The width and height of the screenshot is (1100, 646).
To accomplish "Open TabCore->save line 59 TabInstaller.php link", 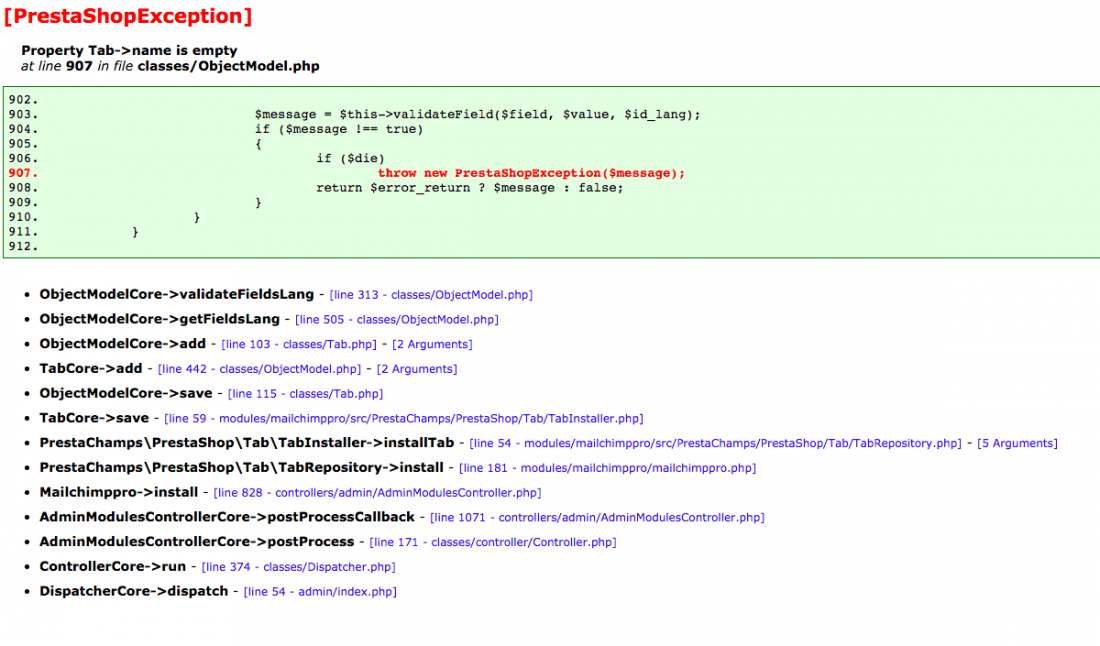I will tap(403, 419).
